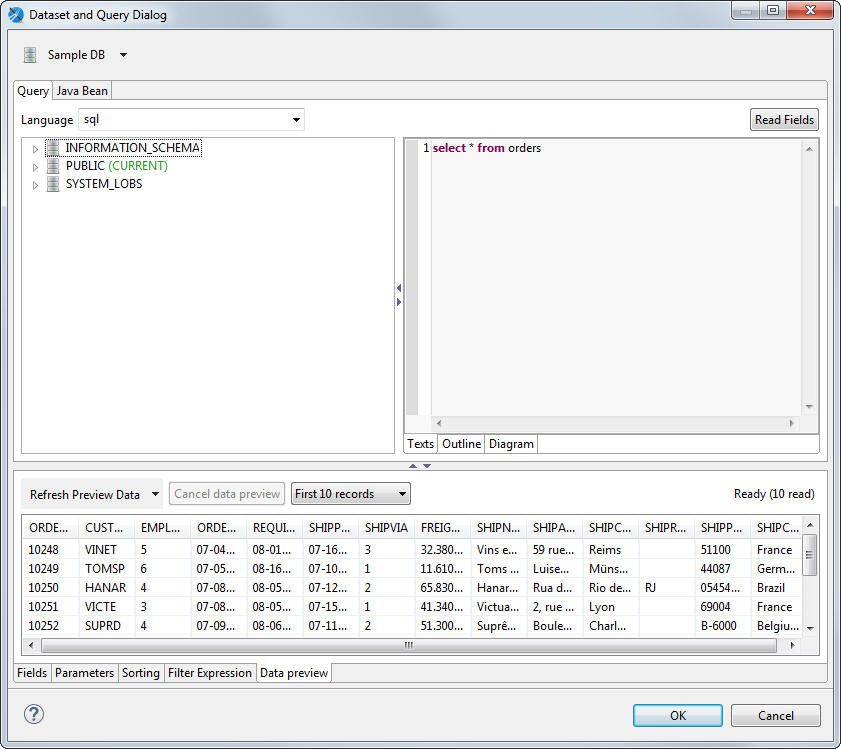
Task: Confirm the dialog with OK
Action: coord(678,716)
